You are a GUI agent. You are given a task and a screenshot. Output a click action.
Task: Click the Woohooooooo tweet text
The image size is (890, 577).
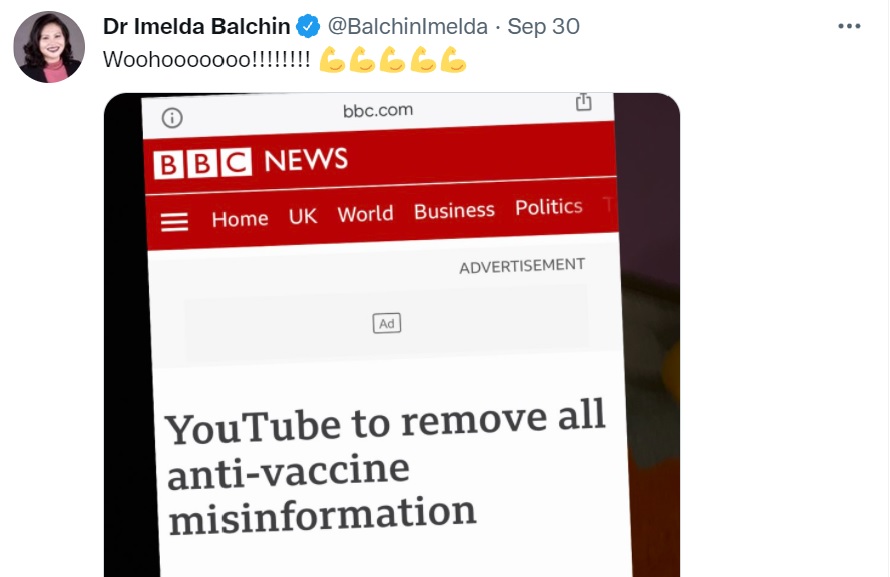click(207, 60)
